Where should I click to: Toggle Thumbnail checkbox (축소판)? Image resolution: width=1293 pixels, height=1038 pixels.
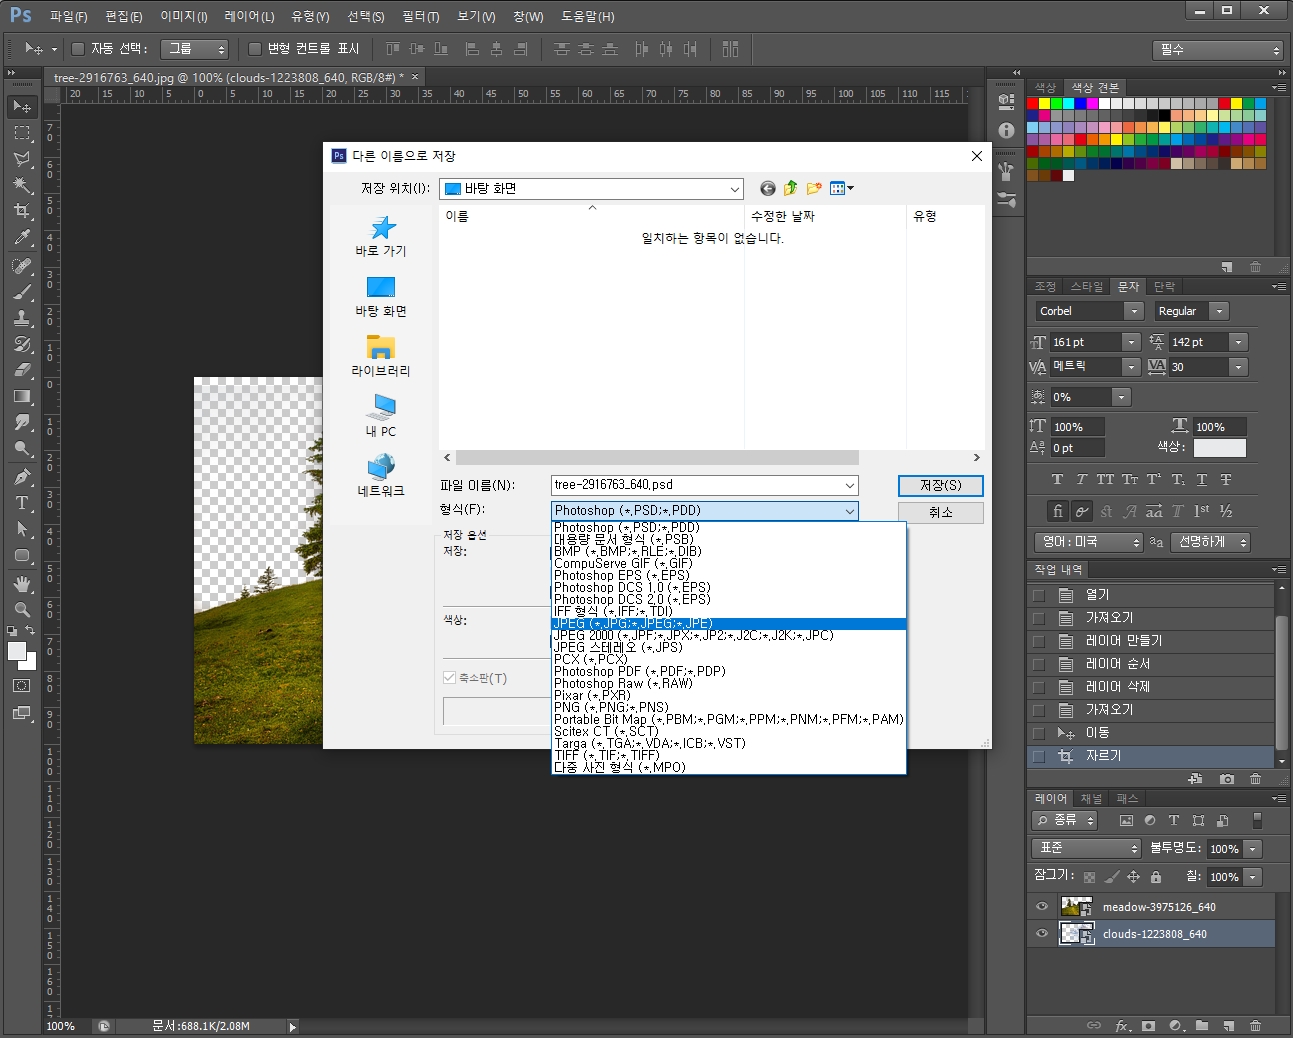click(x=450, y=678)
